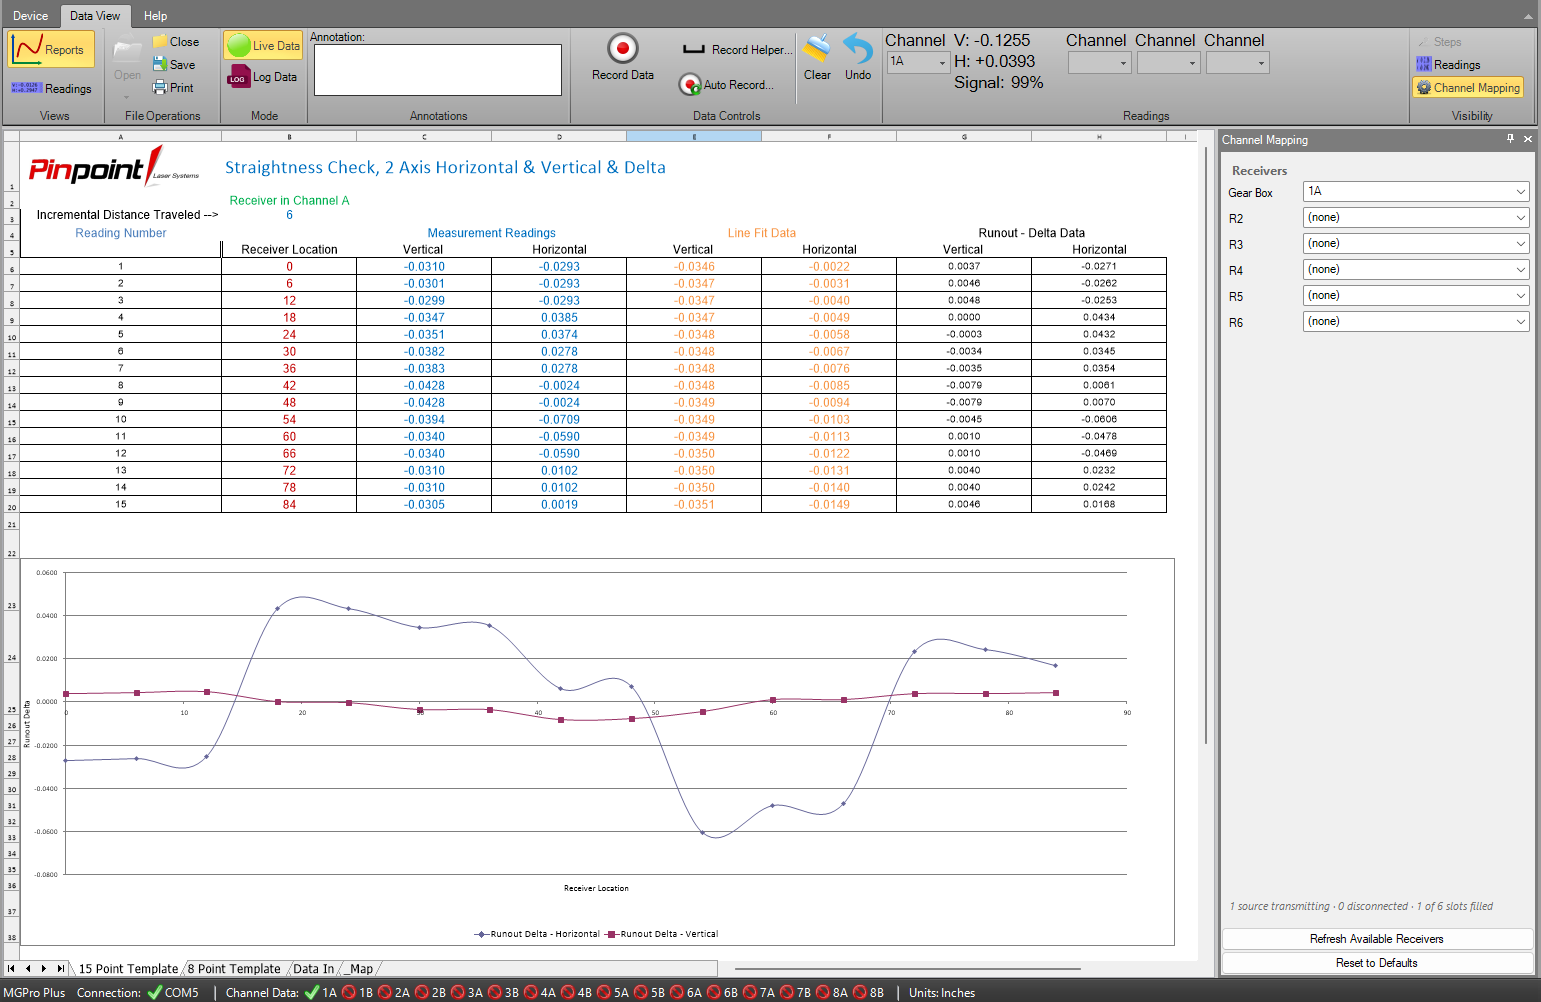The width and height of the screenshot is (1541, 1002).
Task: Go to the first sheet tab
Action: [x=11, y=968]
